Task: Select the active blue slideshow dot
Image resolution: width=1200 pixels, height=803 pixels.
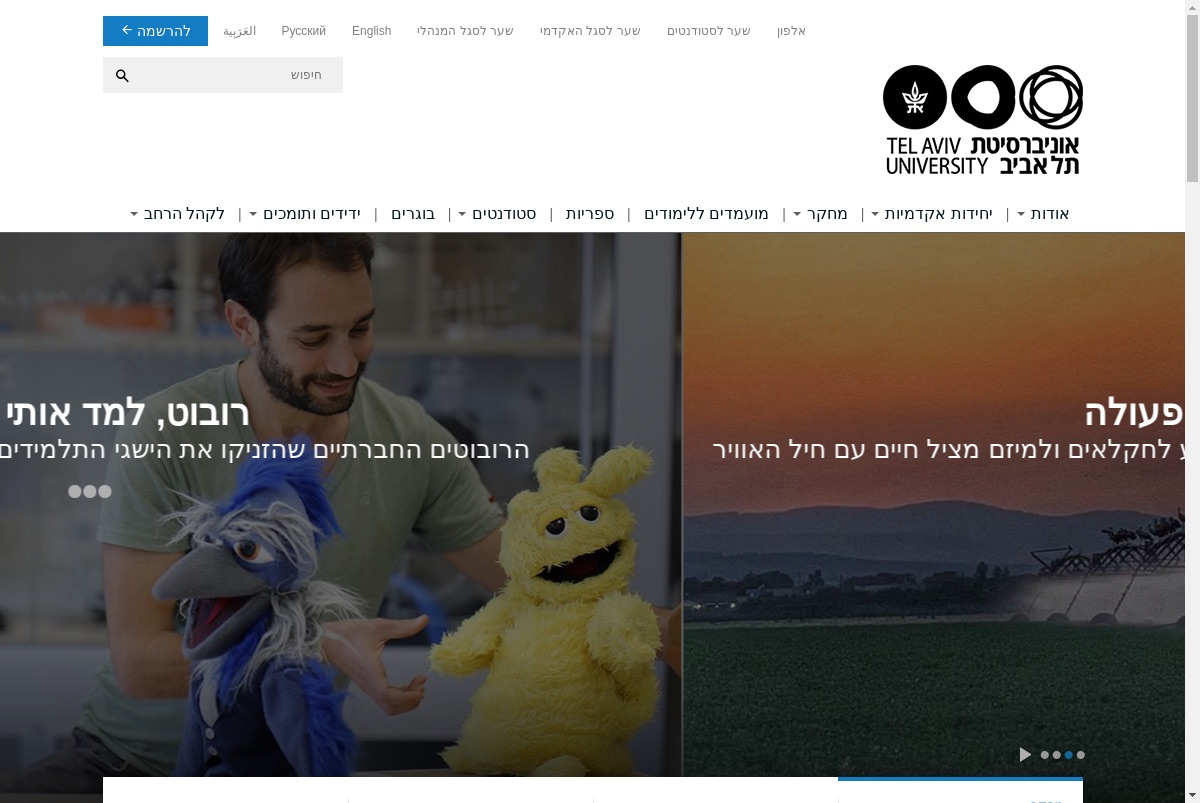Action: 1069,755
